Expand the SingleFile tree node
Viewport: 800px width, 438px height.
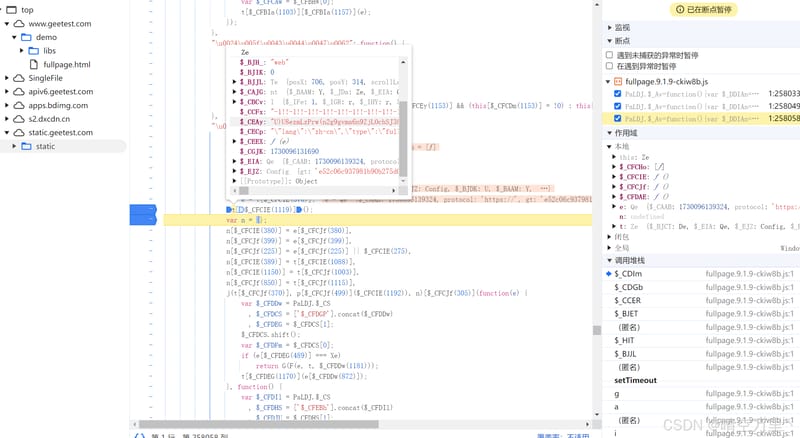(7, 78)
